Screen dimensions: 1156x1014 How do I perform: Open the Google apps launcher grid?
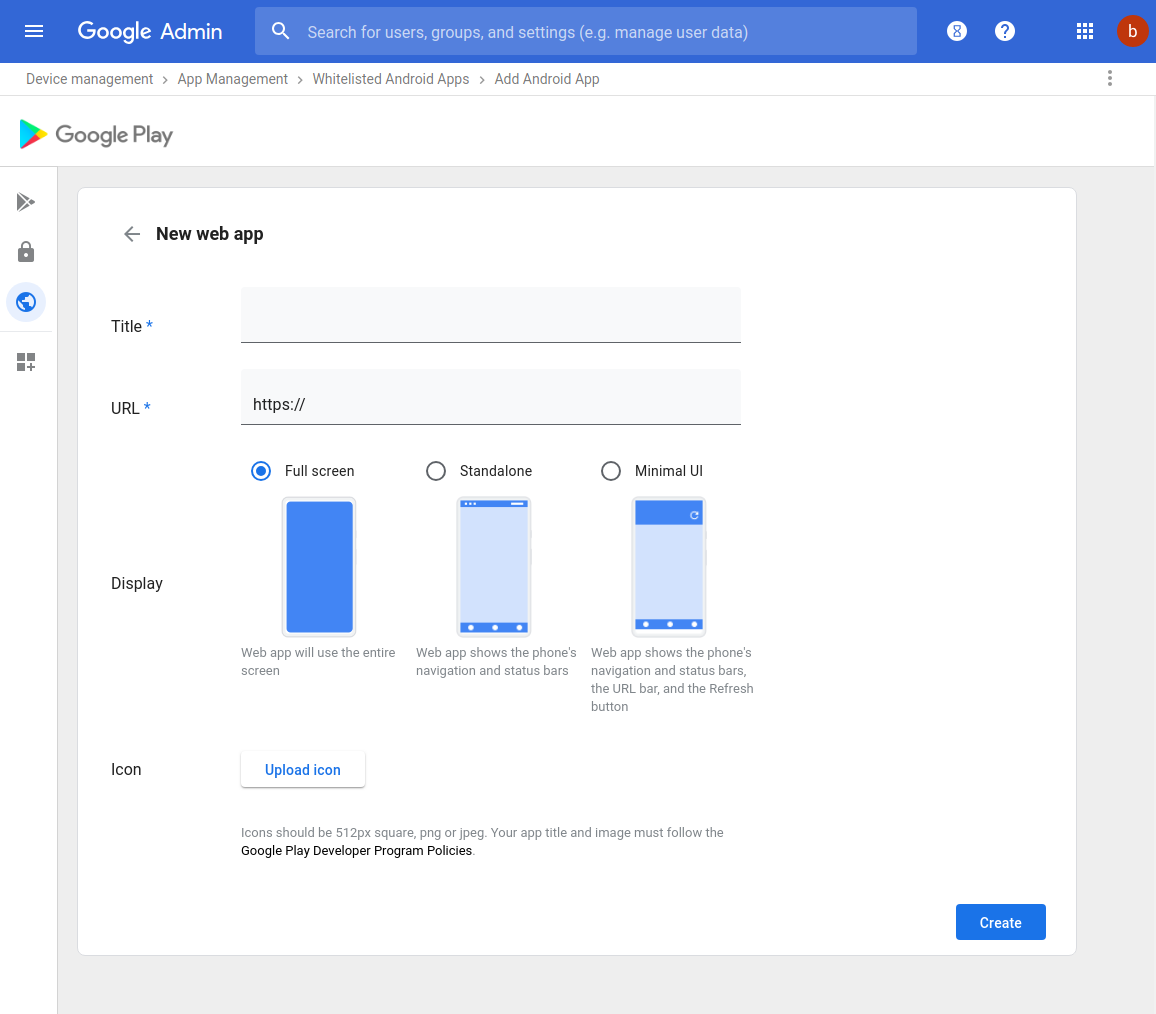click(x=1085, y=31)
